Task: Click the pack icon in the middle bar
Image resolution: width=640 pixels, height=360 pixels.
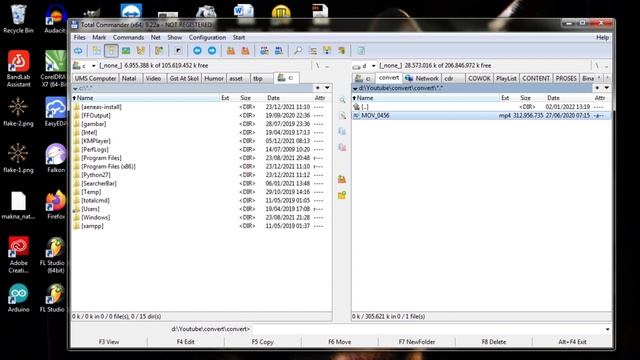Action: pos(342,179)
